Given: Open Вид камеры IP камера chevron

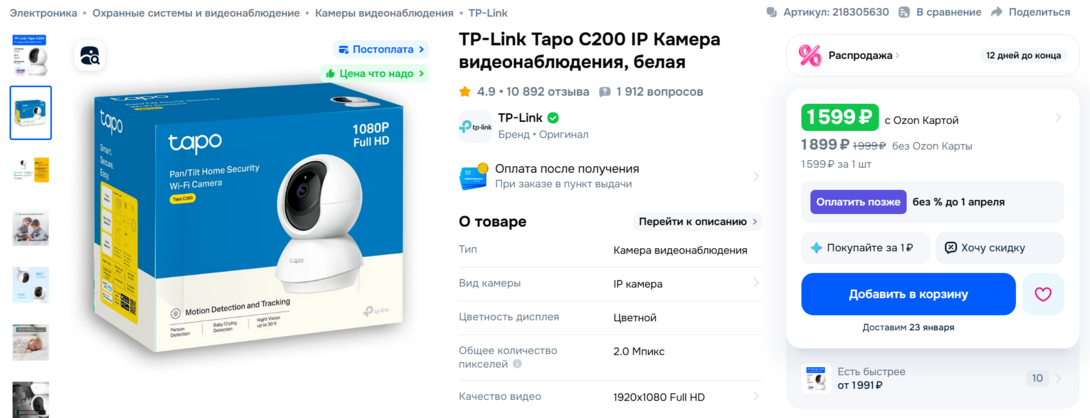Looking at the screenshot, I should pyautogui.click(x=756, y=283).
